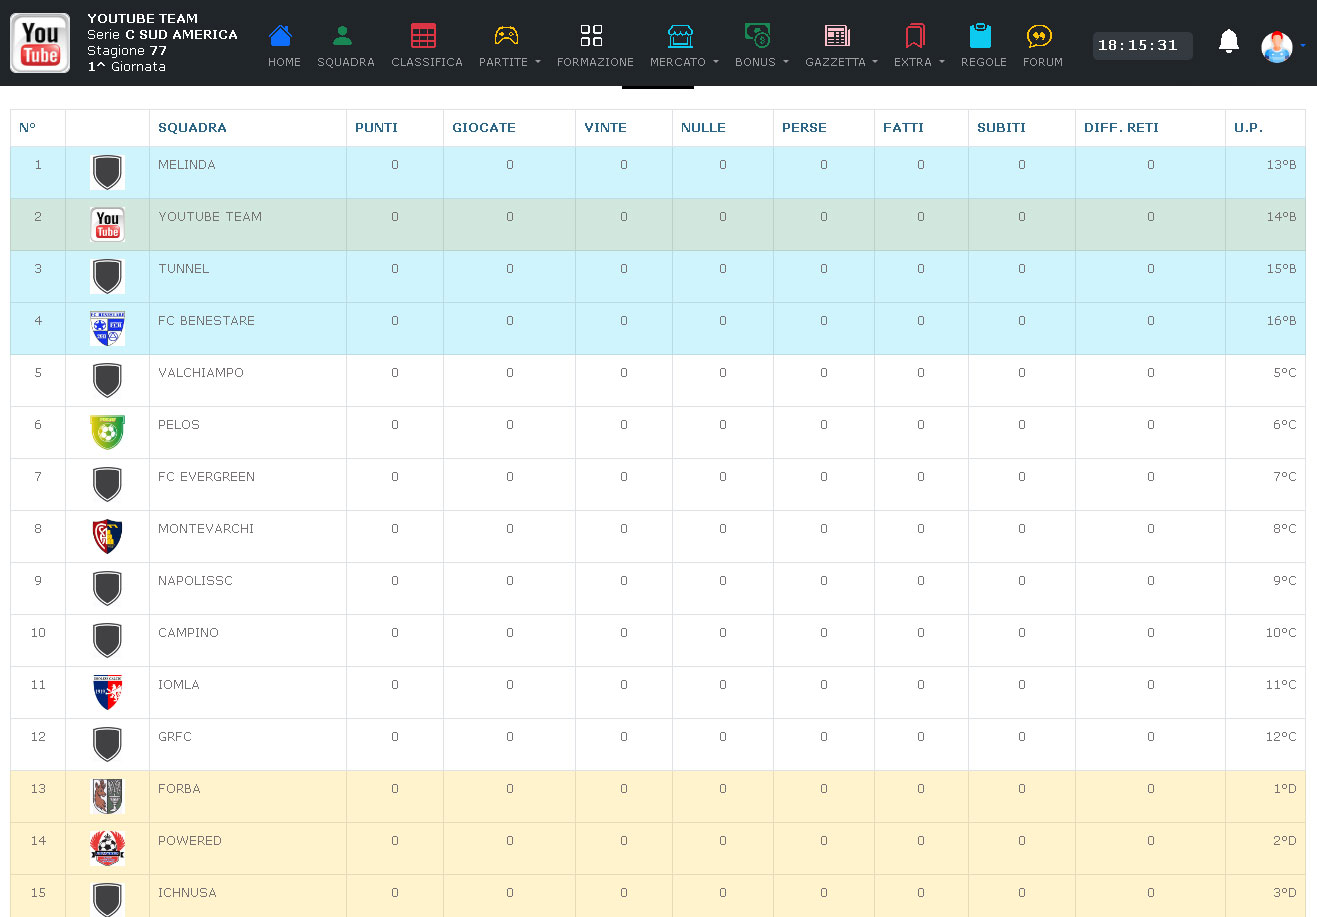Click PELOS green crest
The width and height of the screenshot is (1317, 917).
pos(107,432)
